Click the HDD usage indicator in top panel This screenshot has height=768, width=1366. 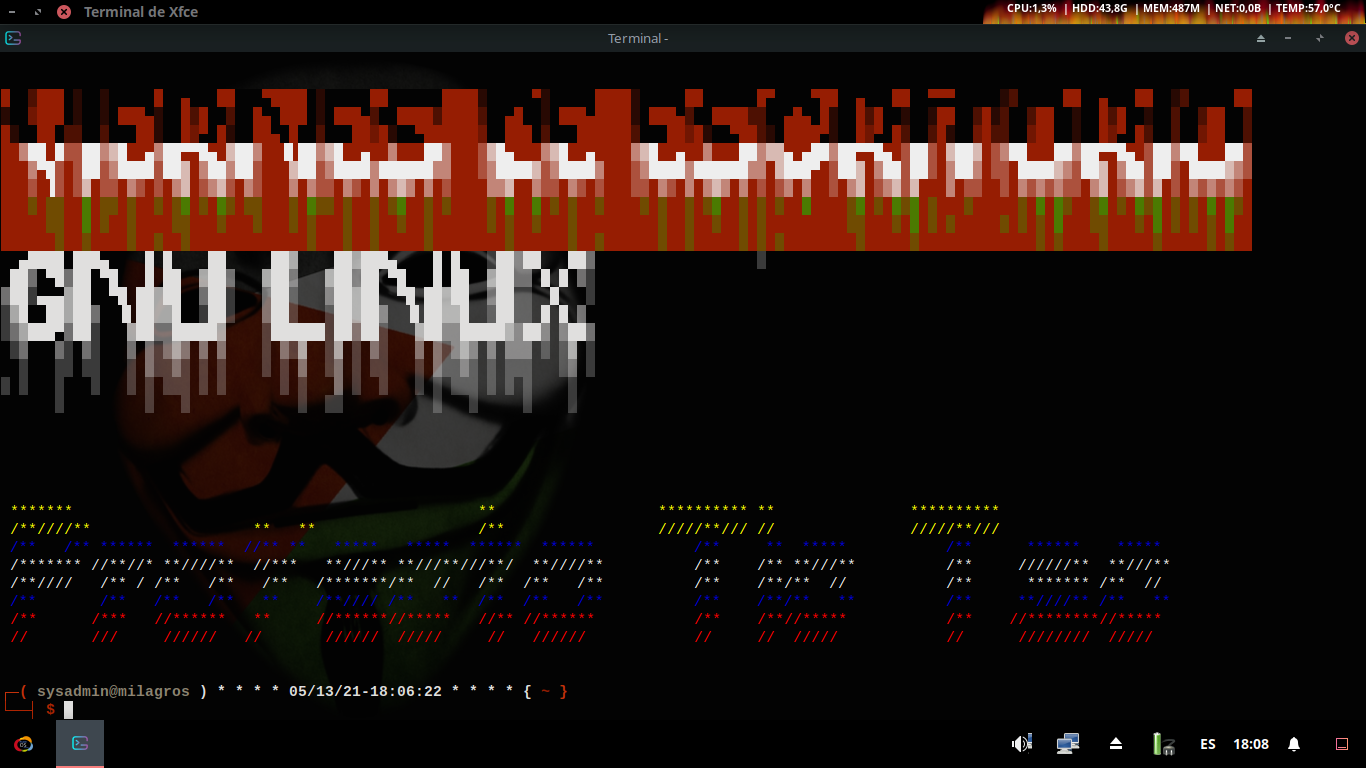pos(1099,8)
